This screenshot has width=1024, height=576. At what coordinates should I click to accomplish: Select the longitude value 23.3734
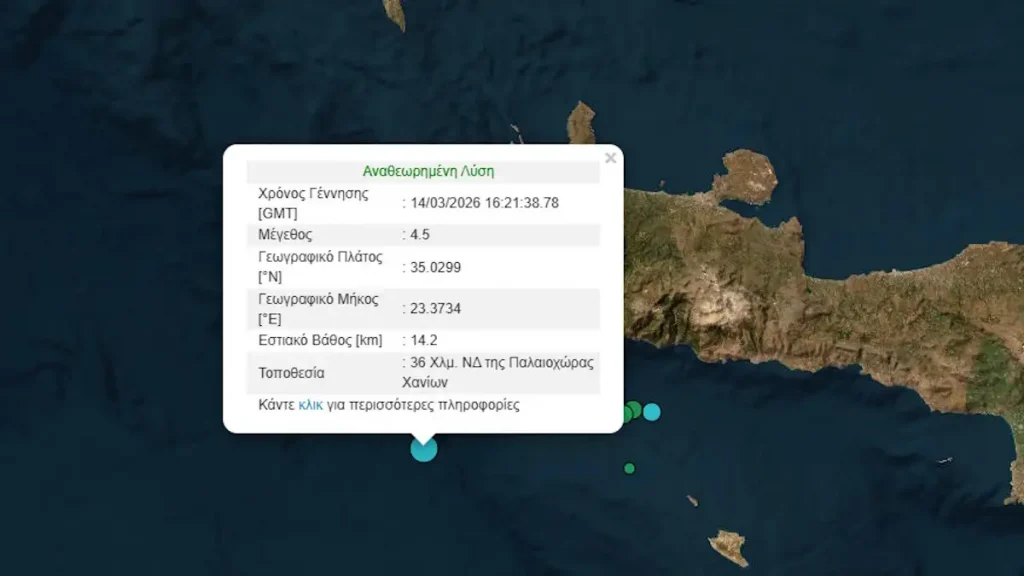point(434,309)
